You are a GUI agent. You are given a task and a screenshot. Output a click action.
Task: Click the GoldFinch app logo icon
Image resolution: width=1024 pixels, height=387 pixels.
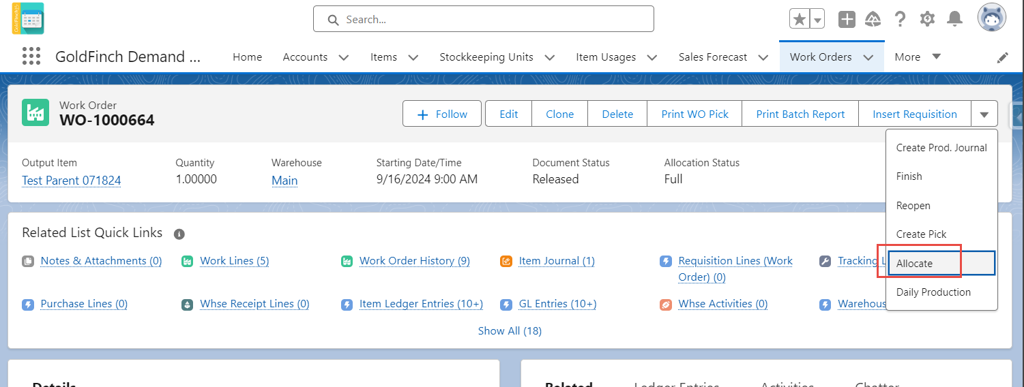pyautogui.click(x=28, y=18)
